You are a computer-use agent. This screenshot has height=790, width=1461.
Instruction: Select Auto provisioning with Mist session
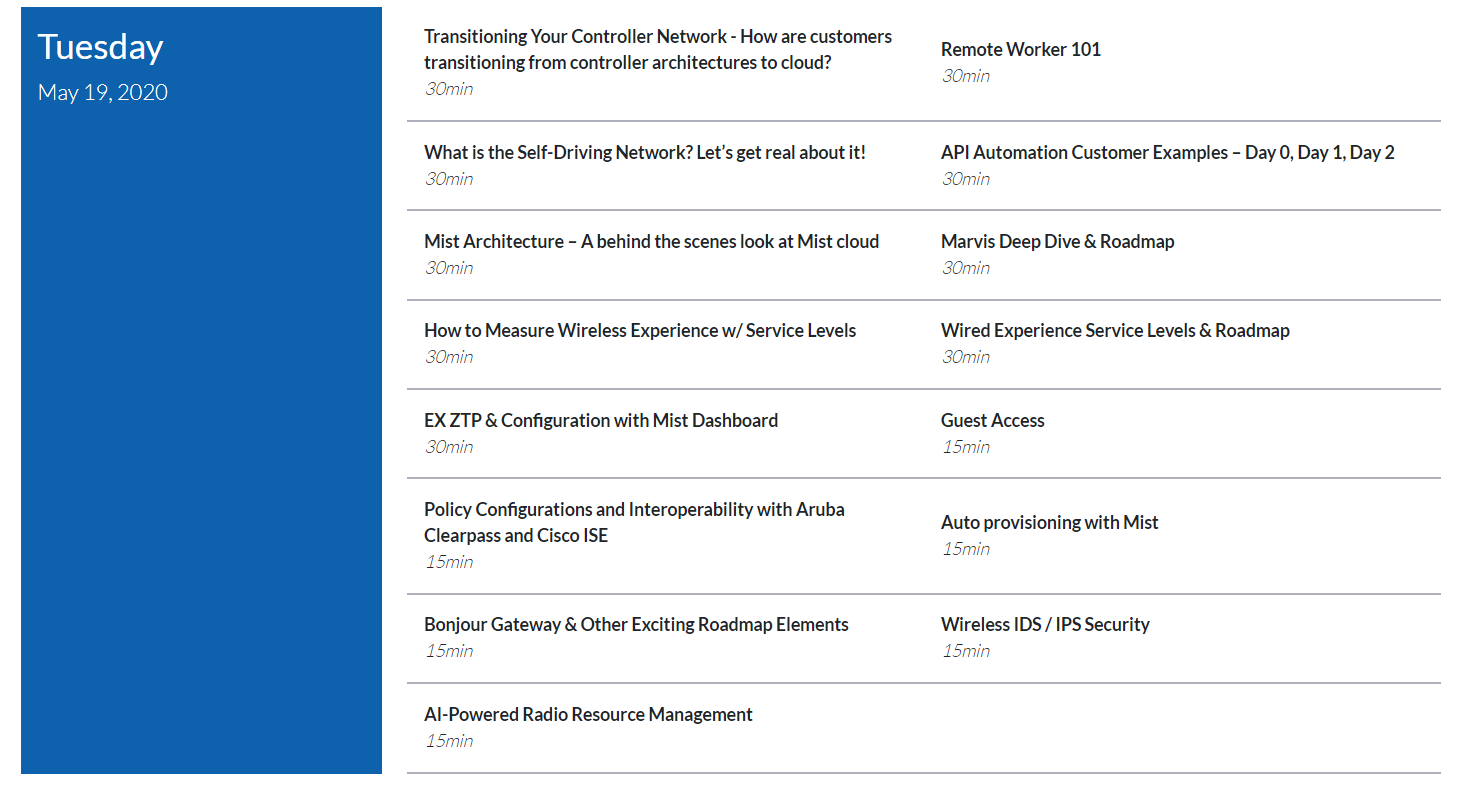point(1049,522)
